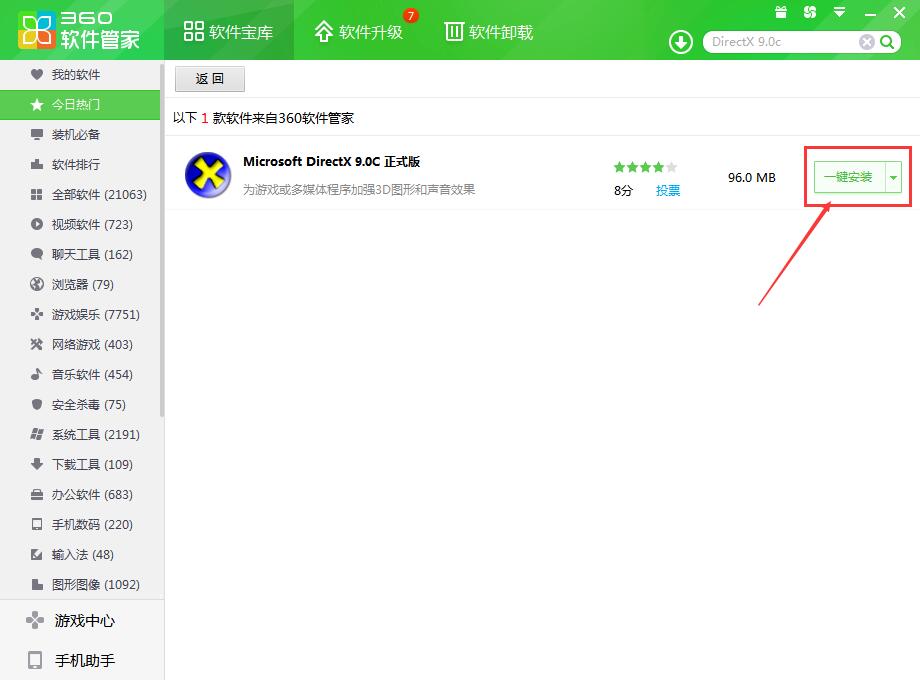Open 游戏中心 section

point(82,620)
